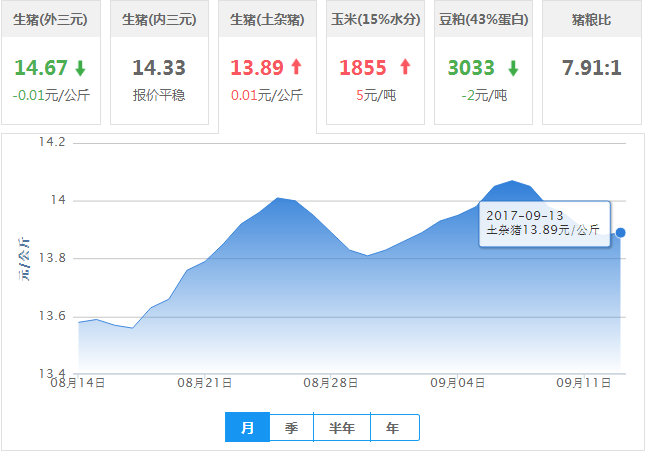The width and height of the screenshot is (647, 451).
Task: Switch to the 豆粕(43%蛋白) tab
Action: pyautogui.click(x=484, y=19)
